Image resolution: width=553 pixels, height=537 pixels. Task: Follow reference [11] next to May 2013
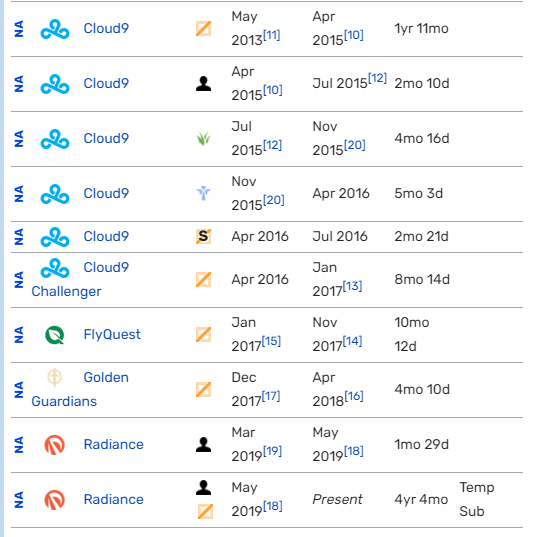click(272, 36)
